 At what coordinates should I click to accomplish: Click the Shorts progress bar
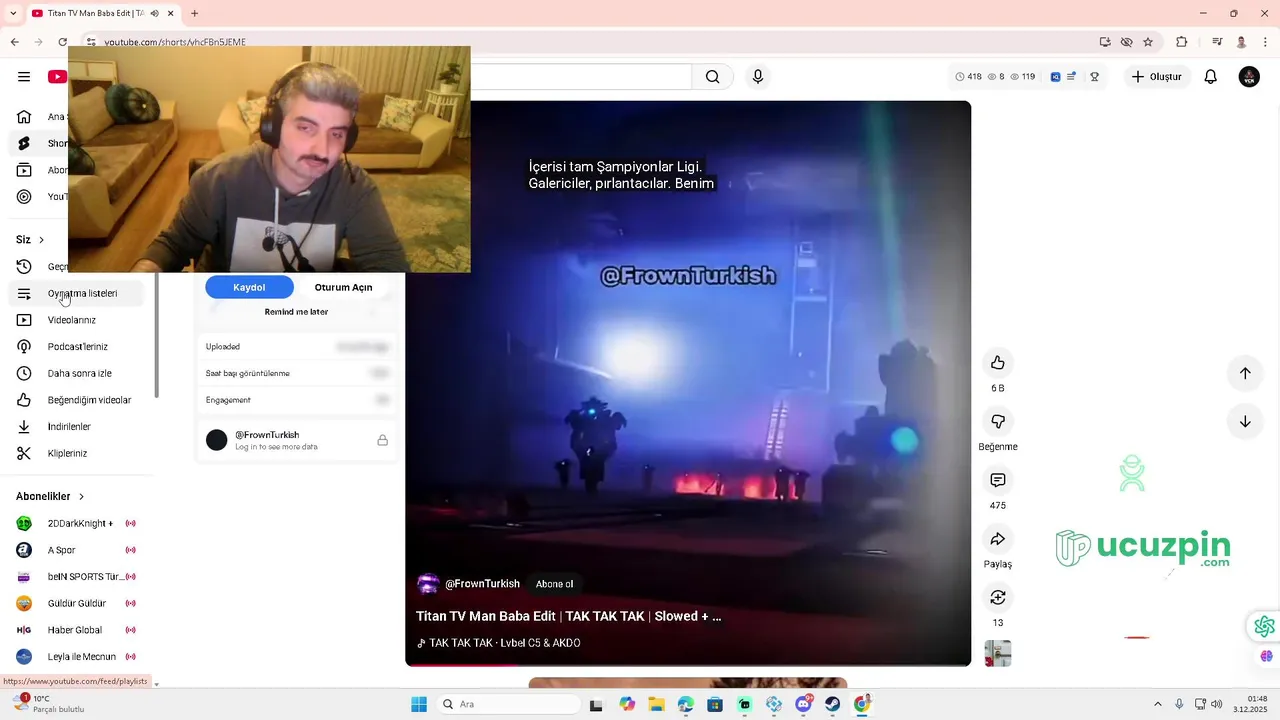(x=688, y=664)
